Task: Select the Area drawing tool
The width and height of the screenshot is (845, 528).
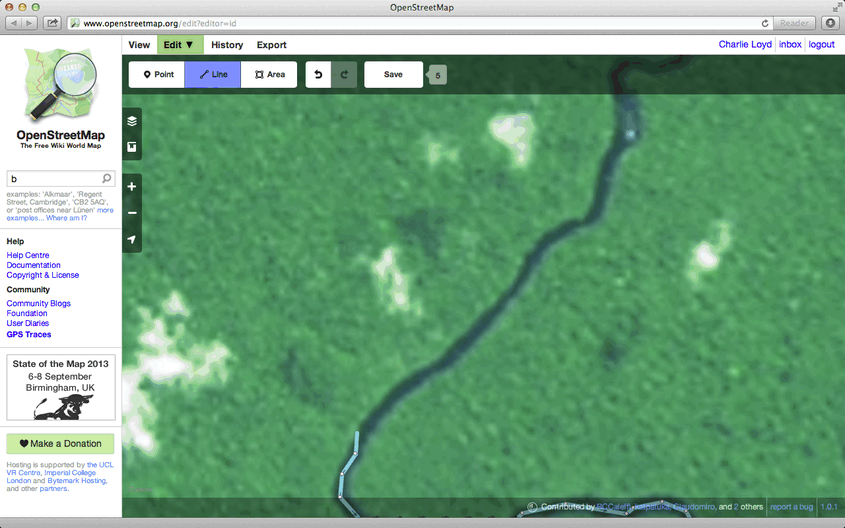Action: 269,75
